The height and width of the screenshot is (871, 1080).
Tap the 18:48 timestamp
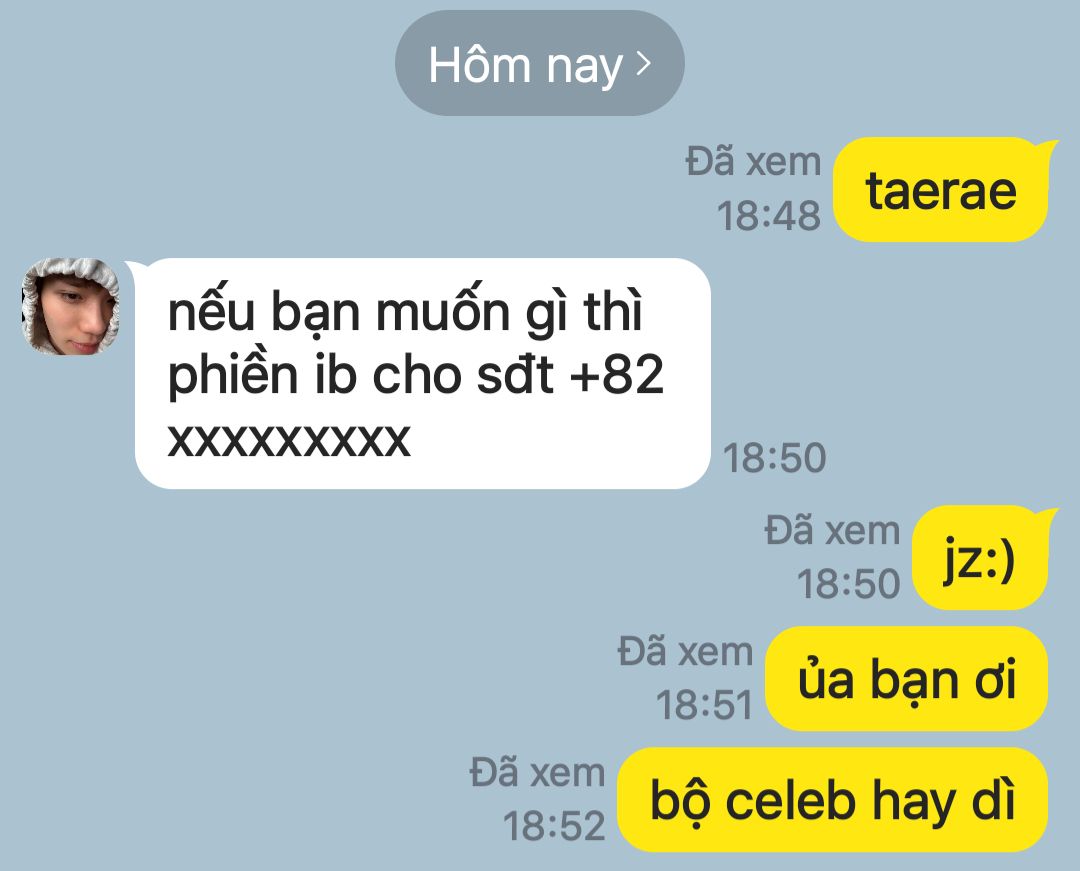point(769,216)
